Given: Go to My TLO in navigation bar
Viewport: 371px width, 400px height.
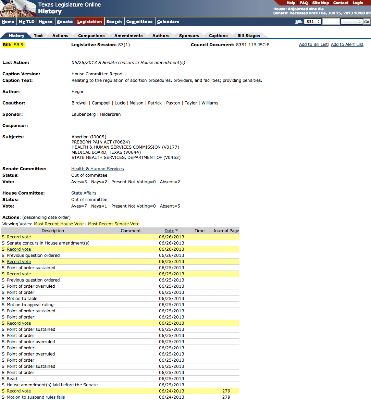Looking at the screenshot, I should 26,22.
